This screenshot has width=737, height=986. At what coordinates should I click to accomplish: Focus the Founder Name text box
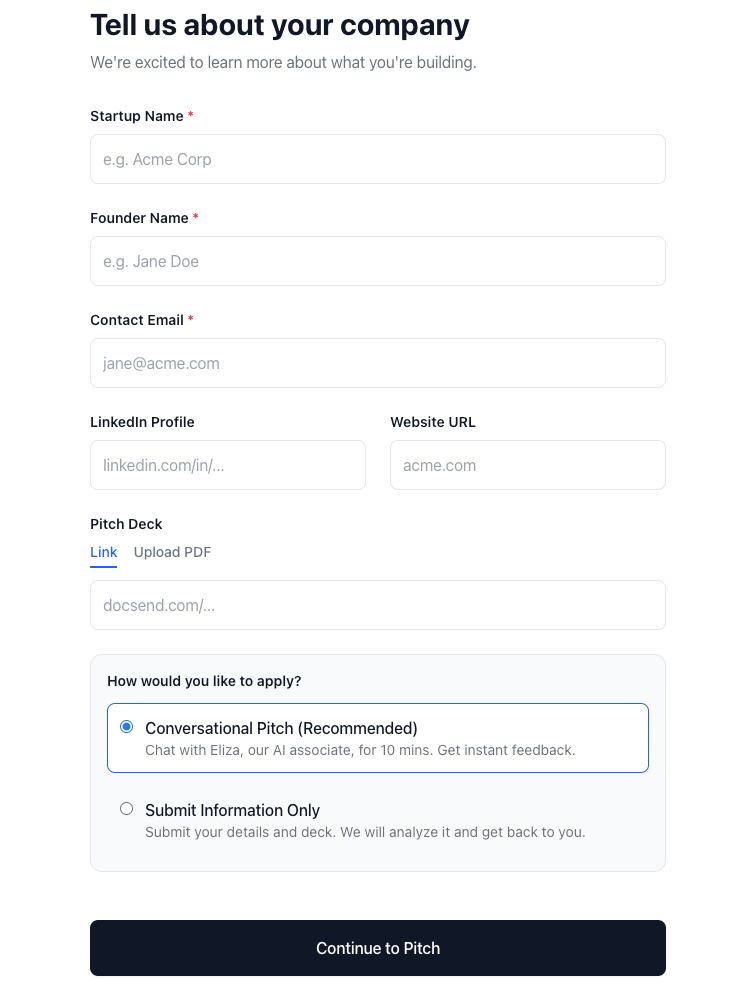tap(377, 261)
